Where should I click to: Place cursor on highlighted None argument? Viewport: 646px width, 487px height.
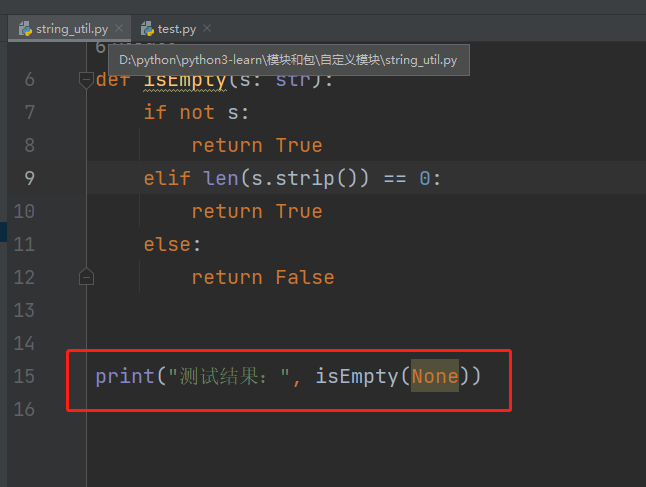(435, 376)
